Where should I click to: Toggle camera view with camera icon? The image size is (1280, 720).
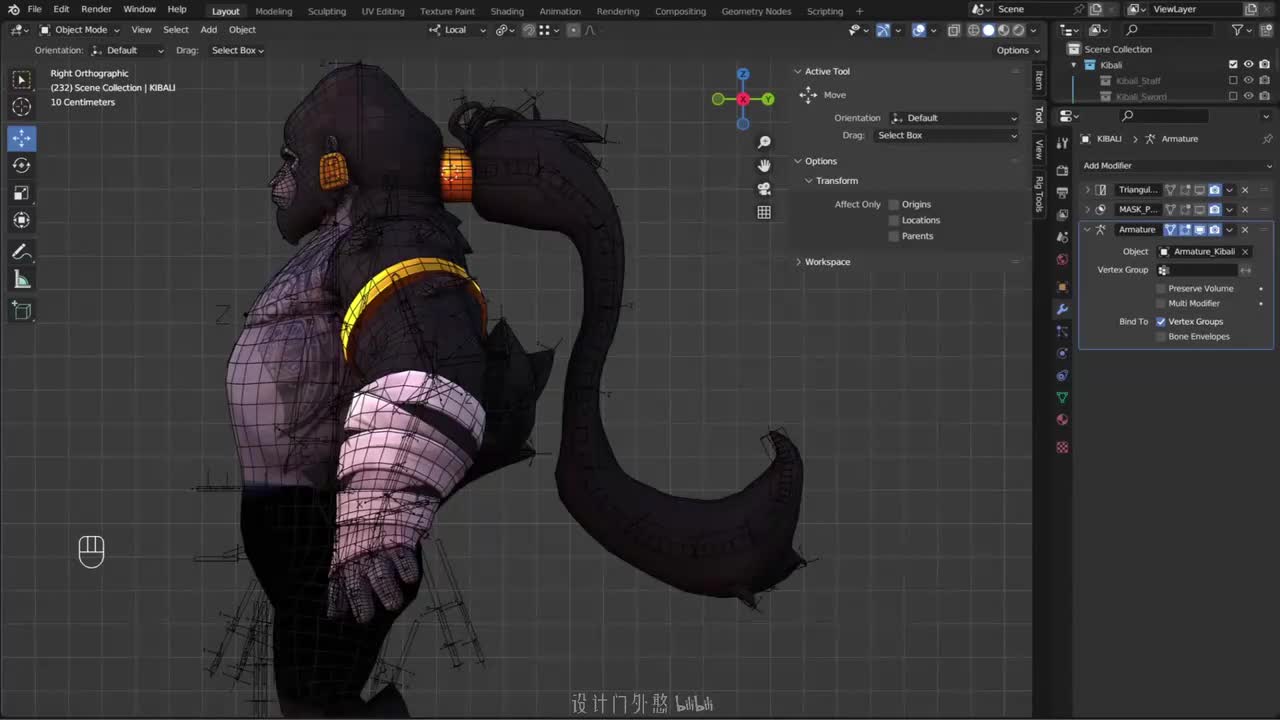(764, 189)
